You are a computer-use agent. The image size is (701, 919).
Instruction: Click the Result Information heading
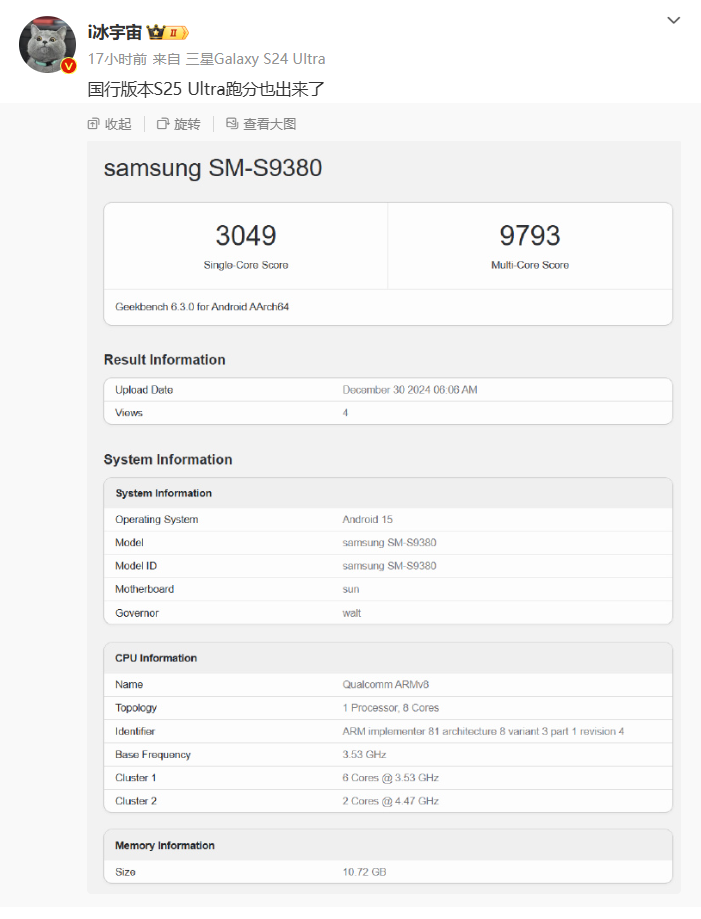click(165, 360)
